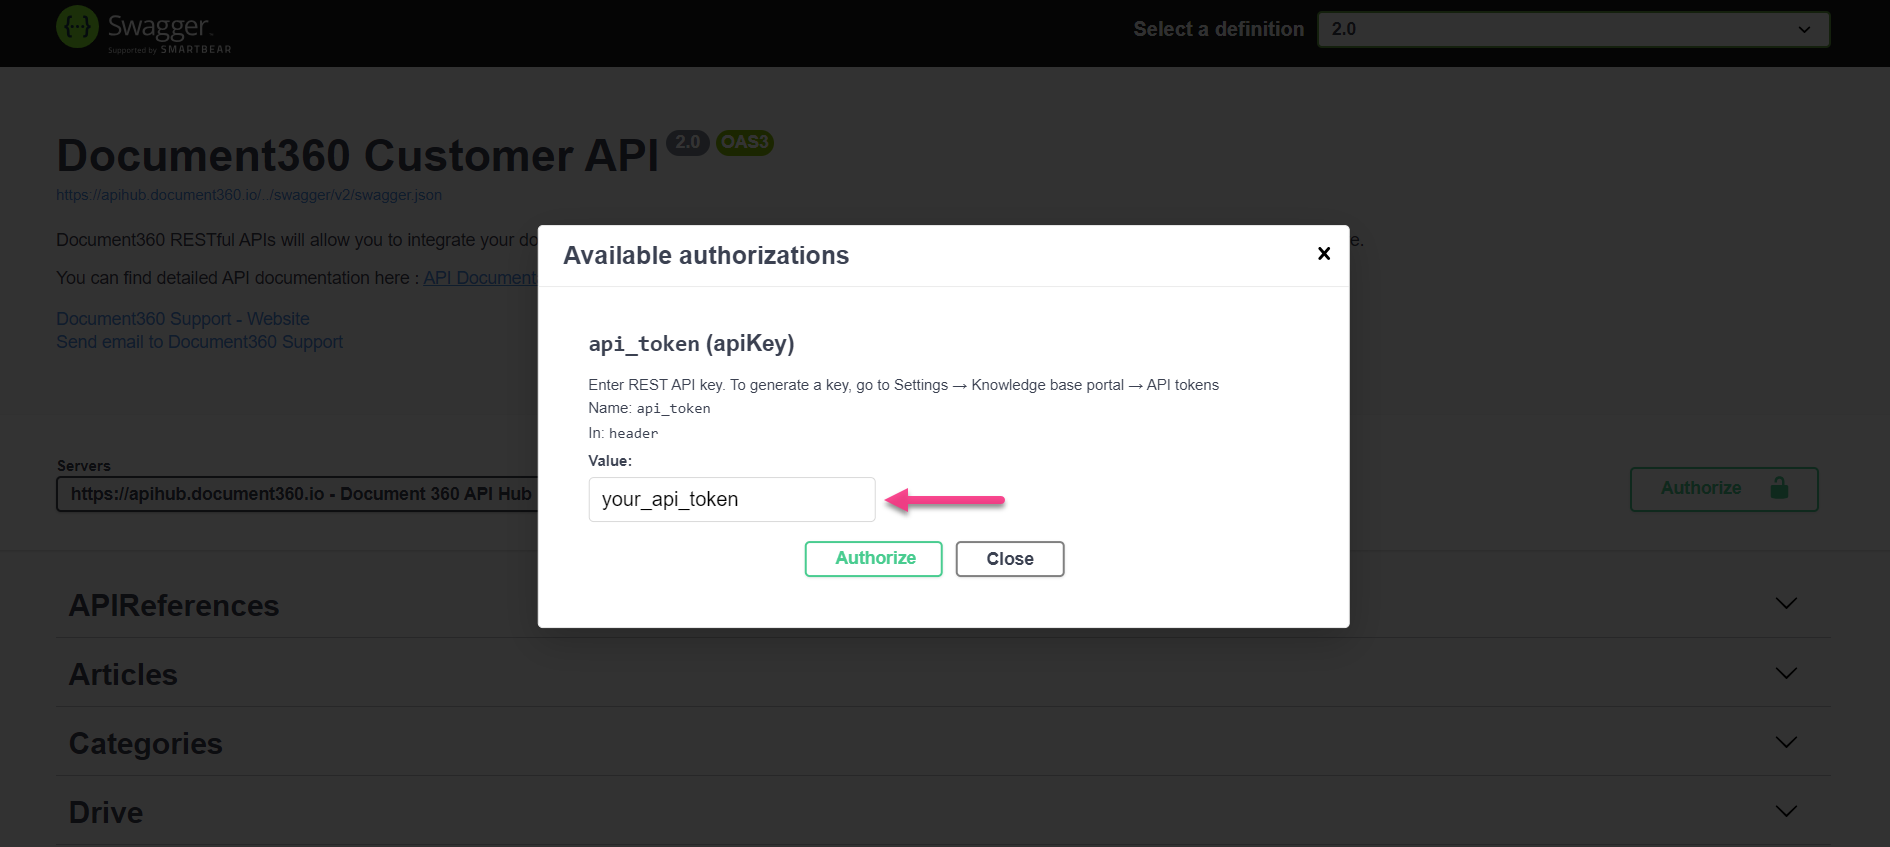1890x847 pixels.
Task: Expand the Drive section chevron
Action: tap(1786, 811)
